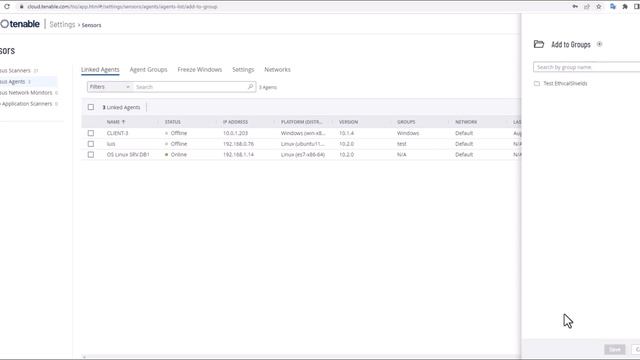Sort by the STATUS column header
Screen dimensions: 640x360
[173, 122]
